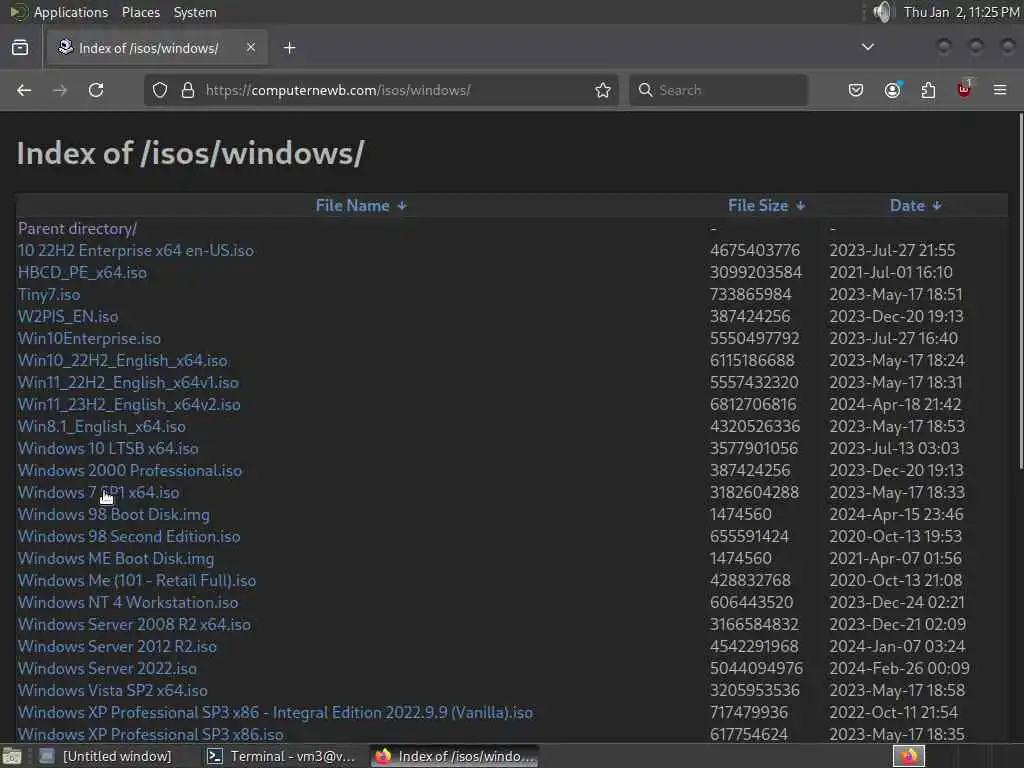Click Windows 7 SP1 x64.iso link
The width and height of the screenshot is (1024, 768).
pyautogui.click(x=99, y=492)
